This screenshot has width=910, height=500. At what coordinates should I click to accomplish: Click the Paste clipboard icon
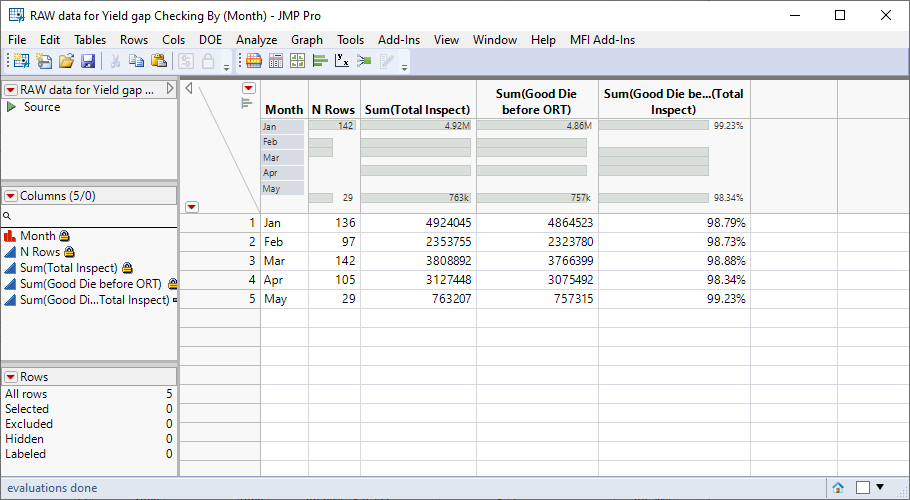158,61
